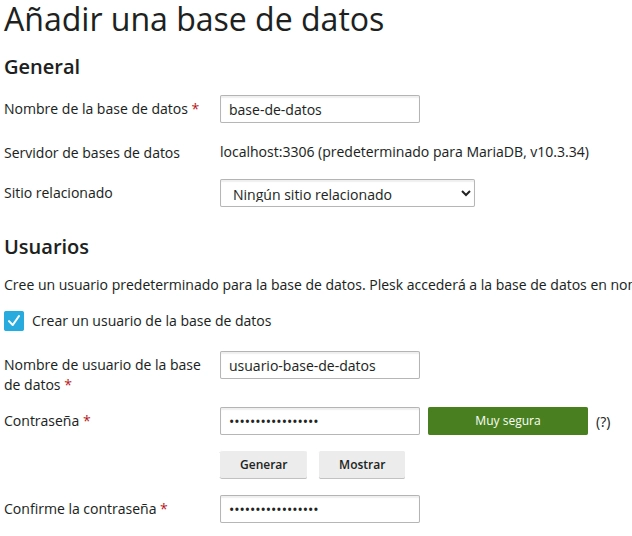Click the 'Cree un usuario predeterminado' description text
This screenshot has width=632, height=536.
[318, 285]
